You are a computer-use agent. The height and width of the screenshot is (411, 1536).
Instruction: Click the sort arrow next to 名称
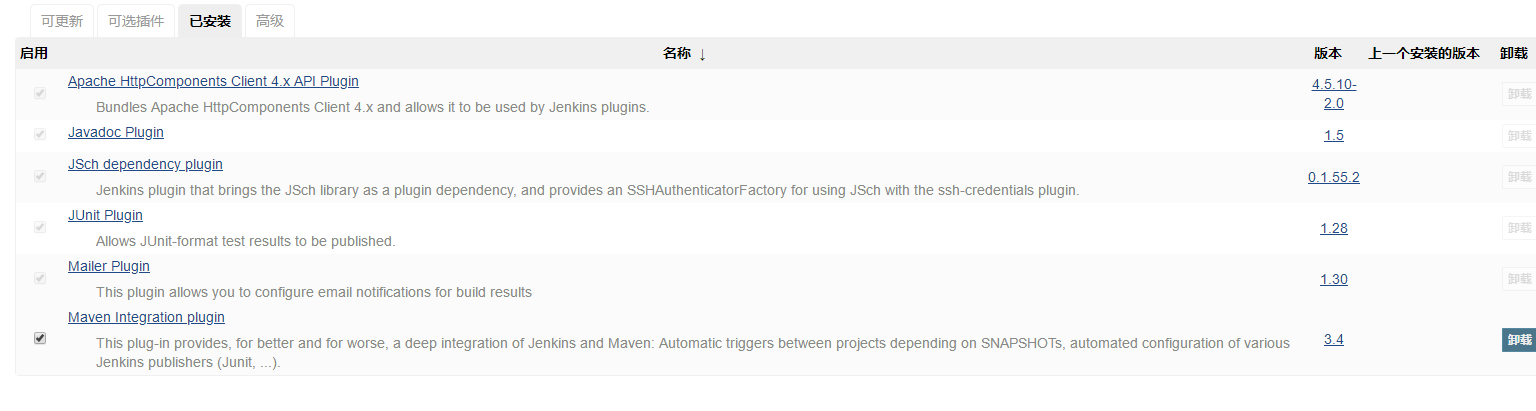702,54
